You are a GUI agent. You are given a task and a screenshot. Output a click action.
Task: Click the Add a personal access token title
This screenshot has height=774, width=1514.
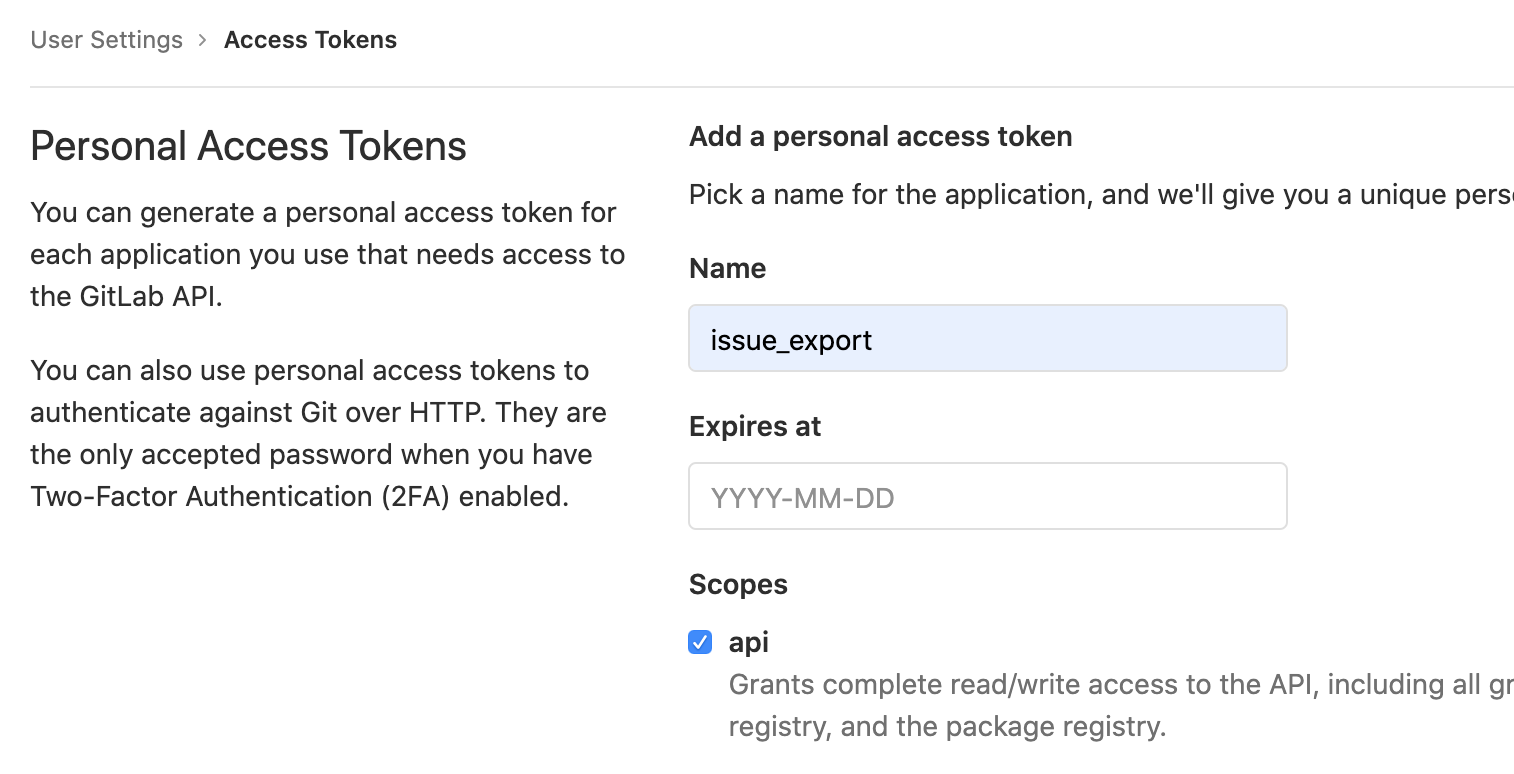click(880, 136)
